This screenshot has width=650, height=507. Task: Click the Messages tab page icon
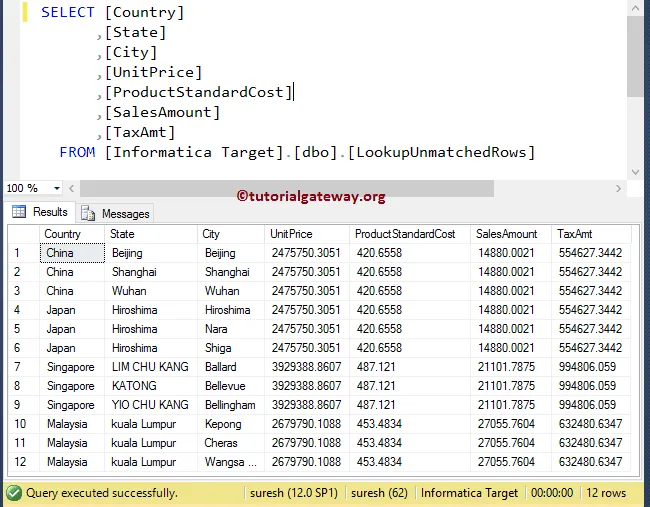88,213
